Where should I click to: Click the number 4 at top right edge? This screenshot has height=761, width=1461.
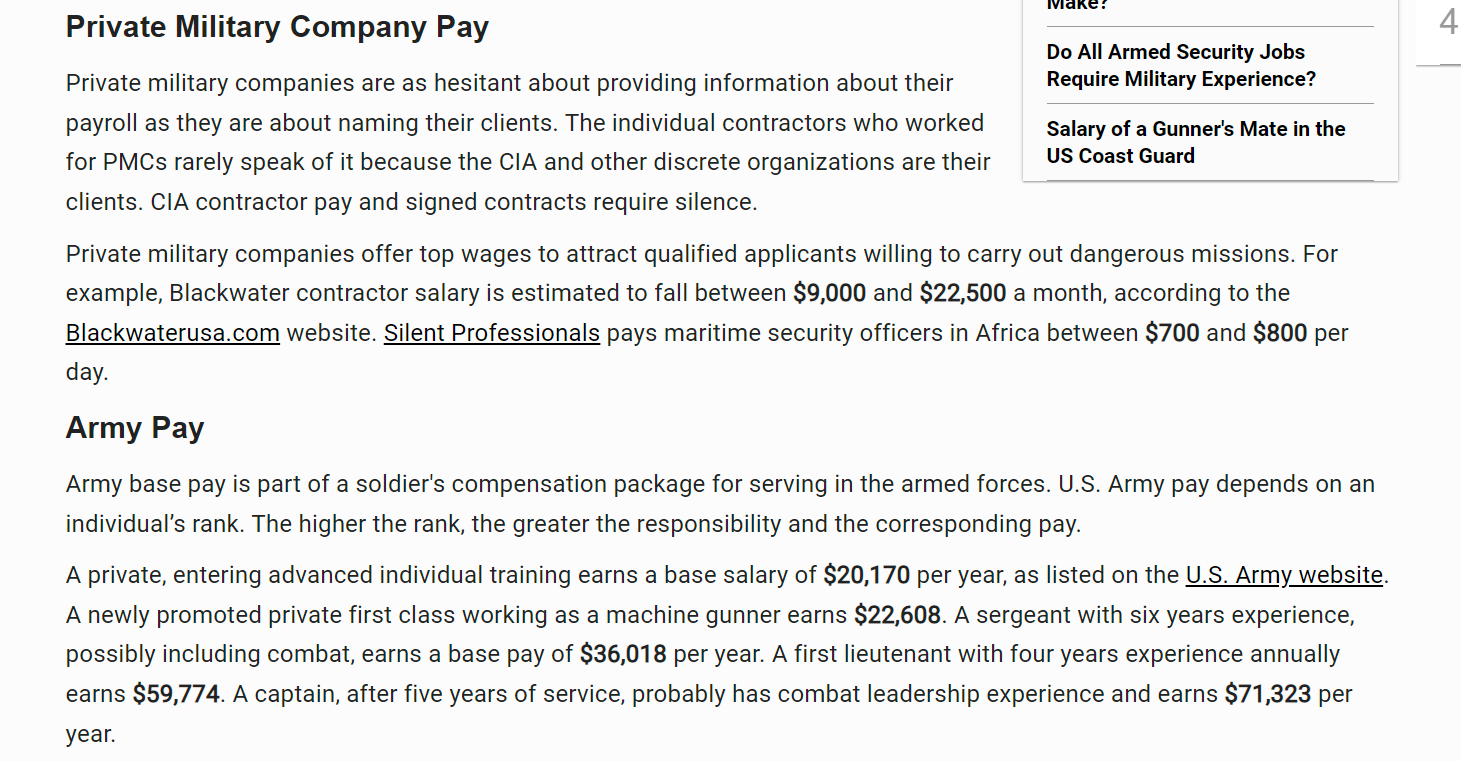click(1447, 22)
